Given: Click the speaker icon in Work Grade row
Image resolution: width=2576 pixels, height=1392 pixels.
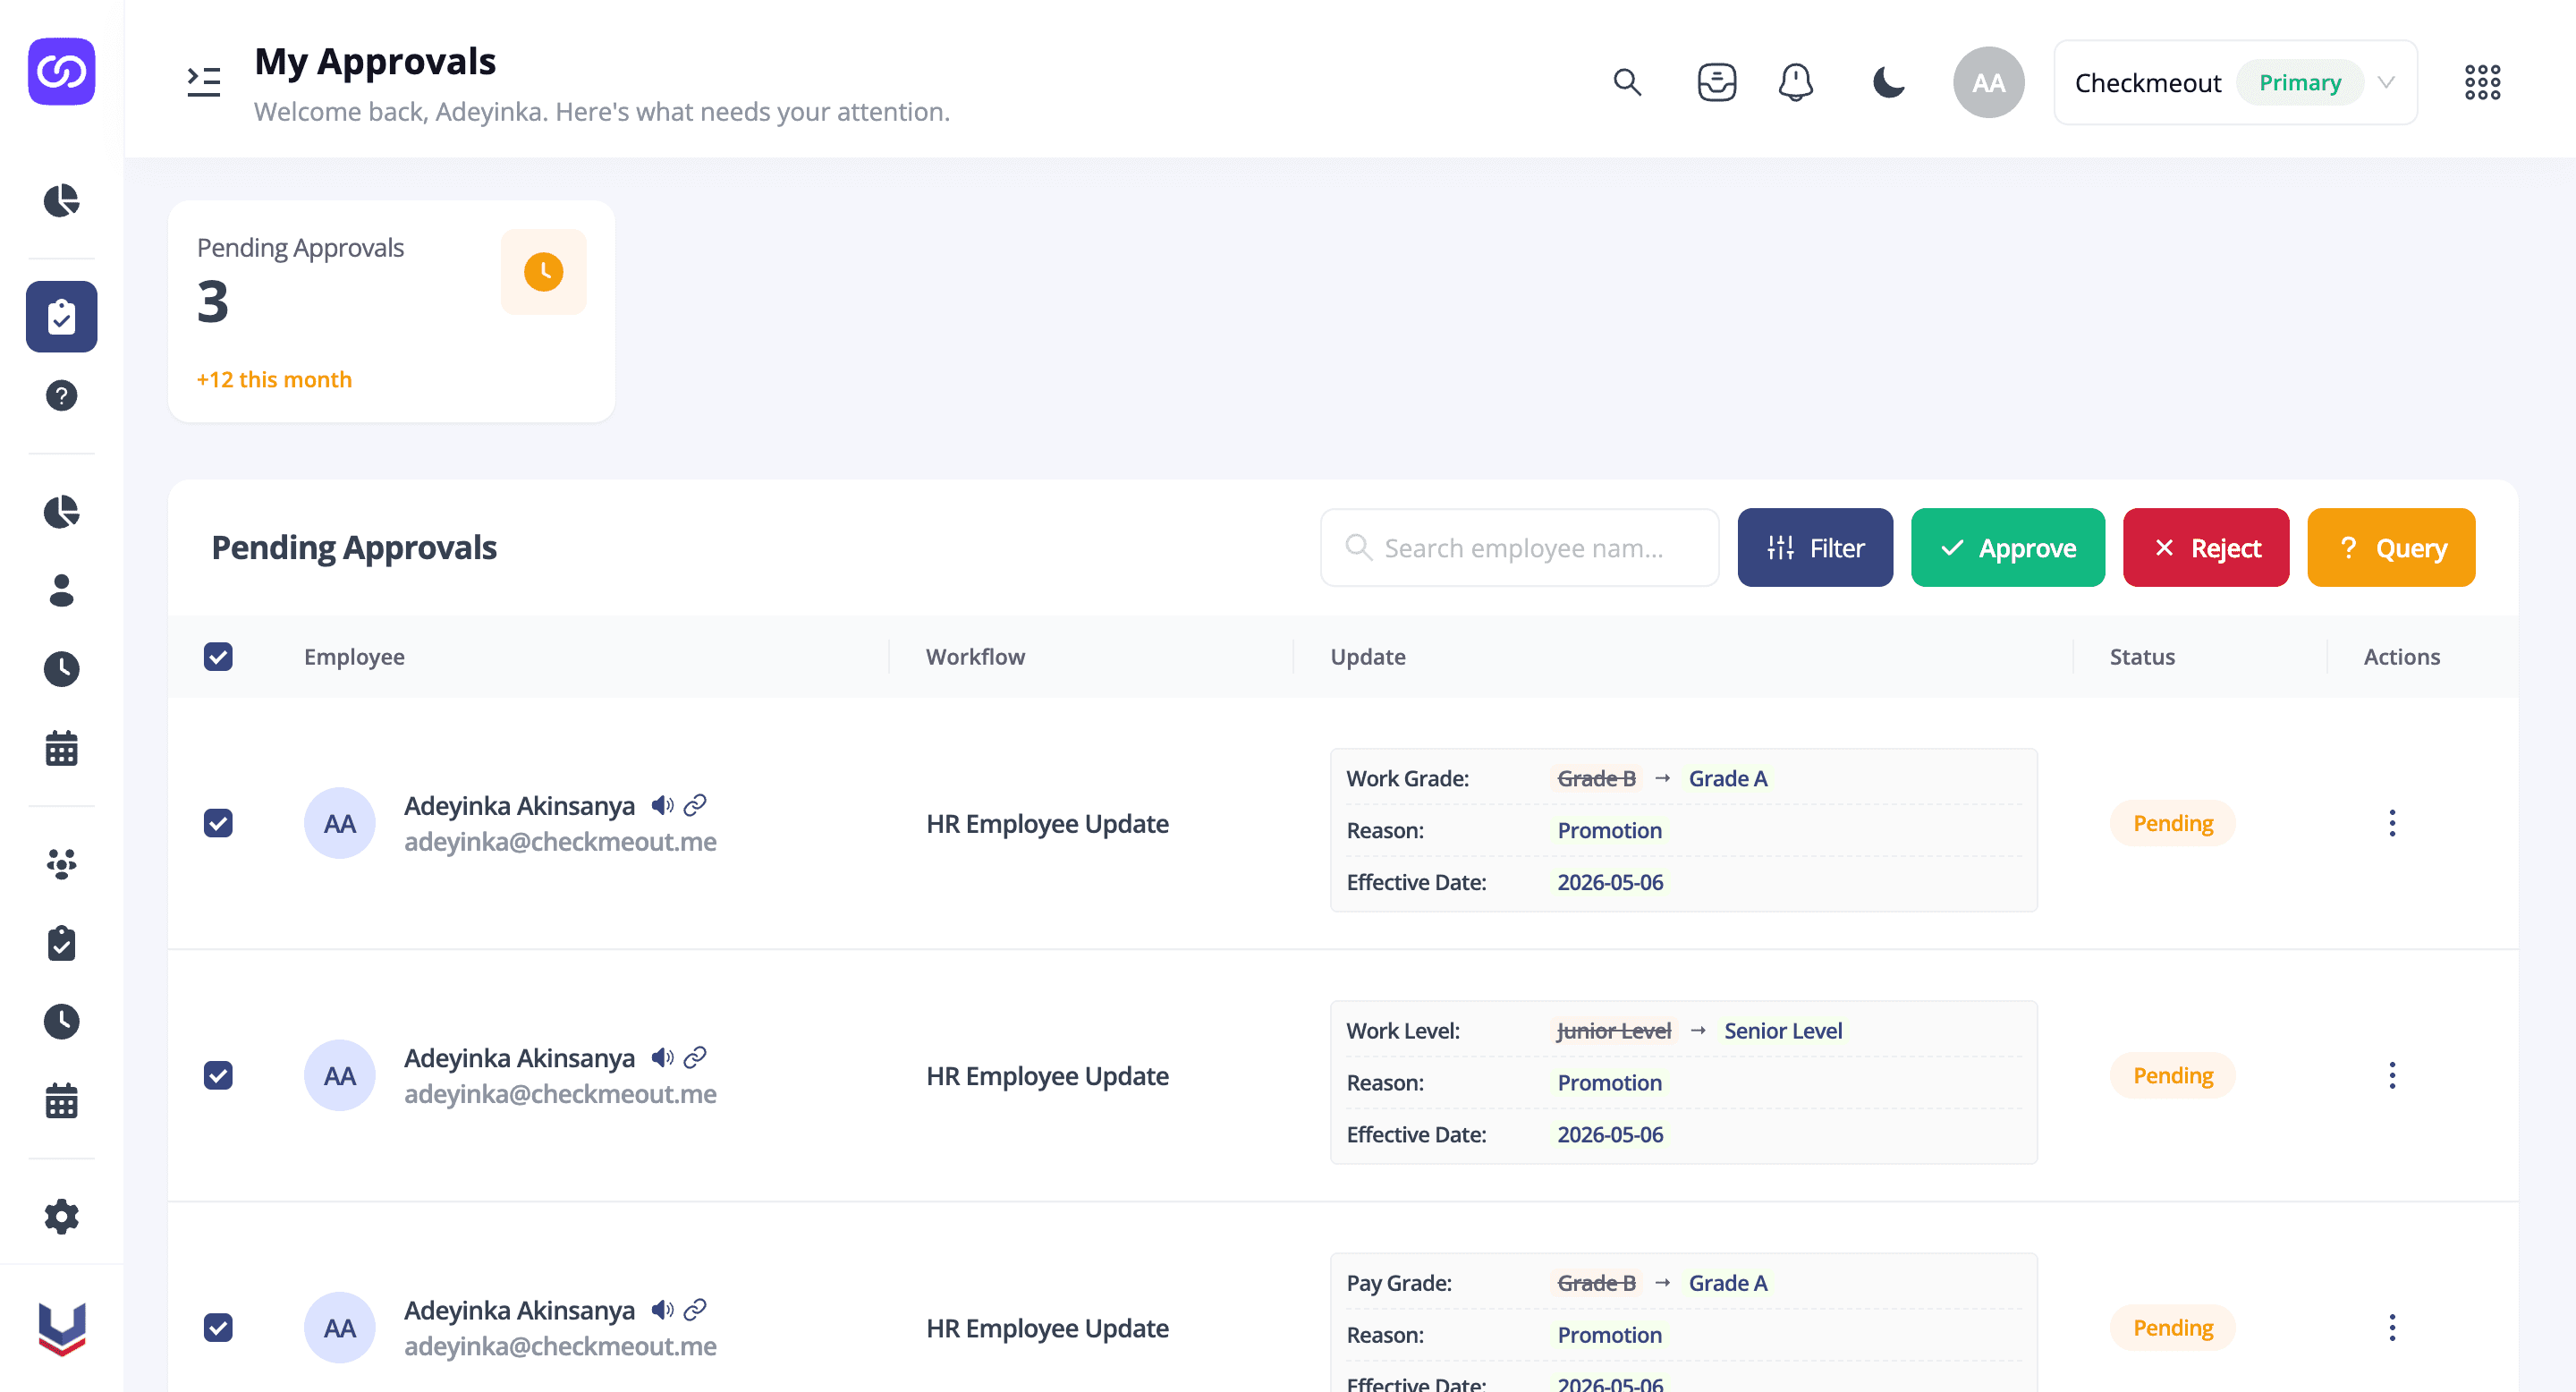Looking at the screenshot, I should [x=662, y=805].
